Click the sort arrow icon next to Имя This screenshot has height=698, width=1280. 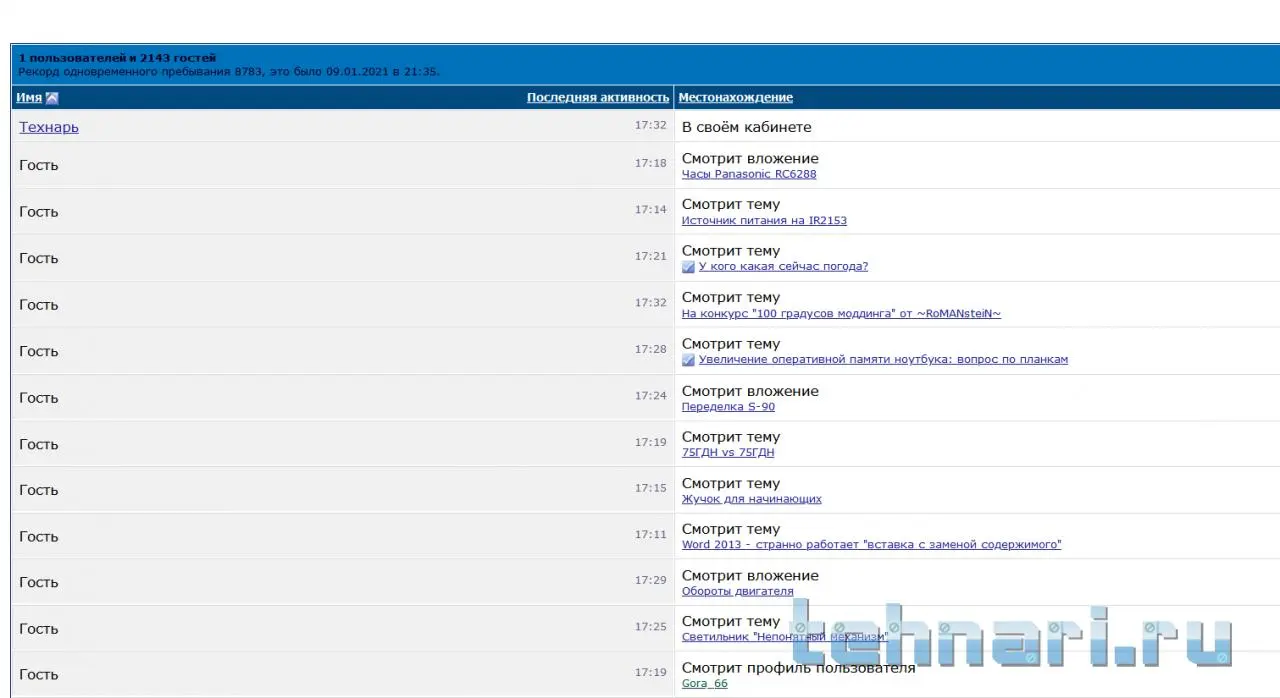point(52,98)
